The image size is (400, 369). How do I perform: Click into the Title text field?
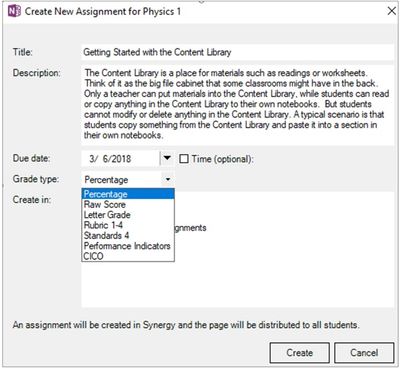click(x=238, y=52)
